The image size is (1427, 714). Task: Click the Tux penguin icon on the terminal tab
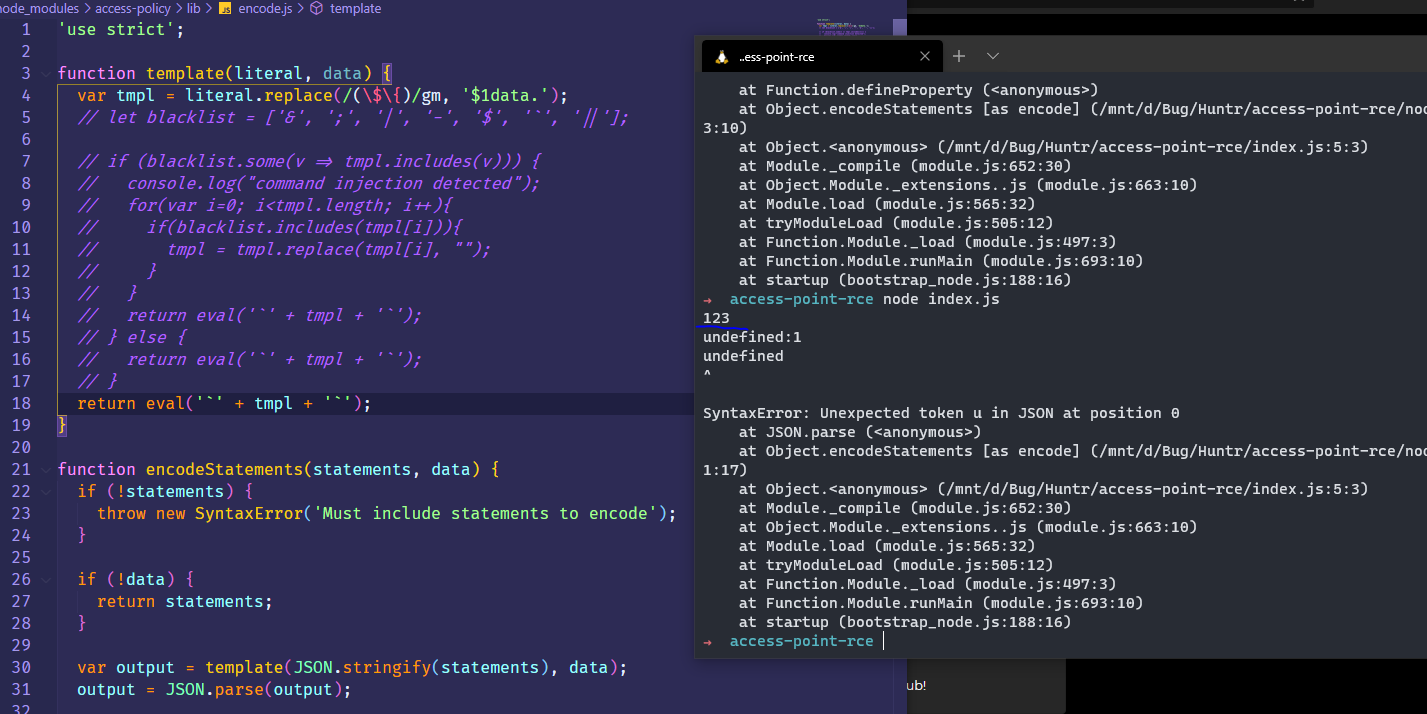pos(723,56)
